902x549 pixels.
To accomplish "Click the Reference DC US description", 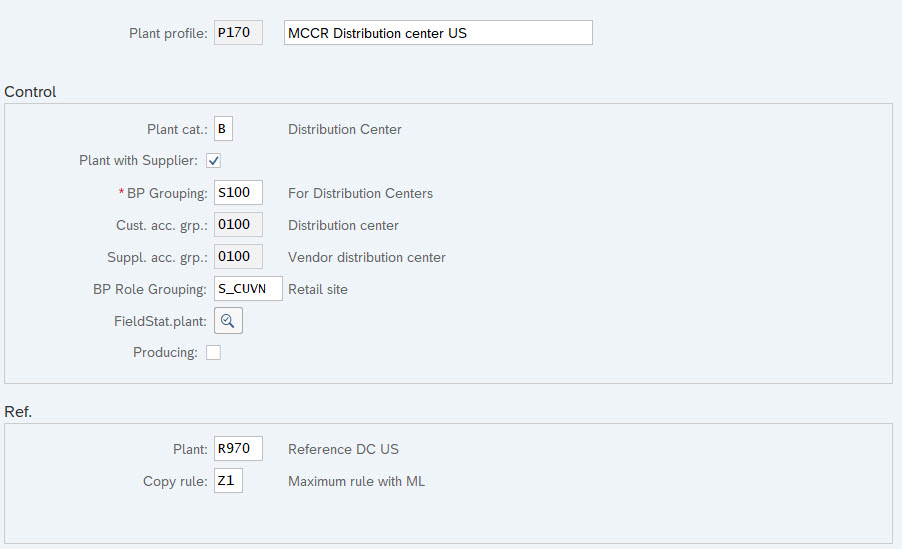I will pos(343,449).
